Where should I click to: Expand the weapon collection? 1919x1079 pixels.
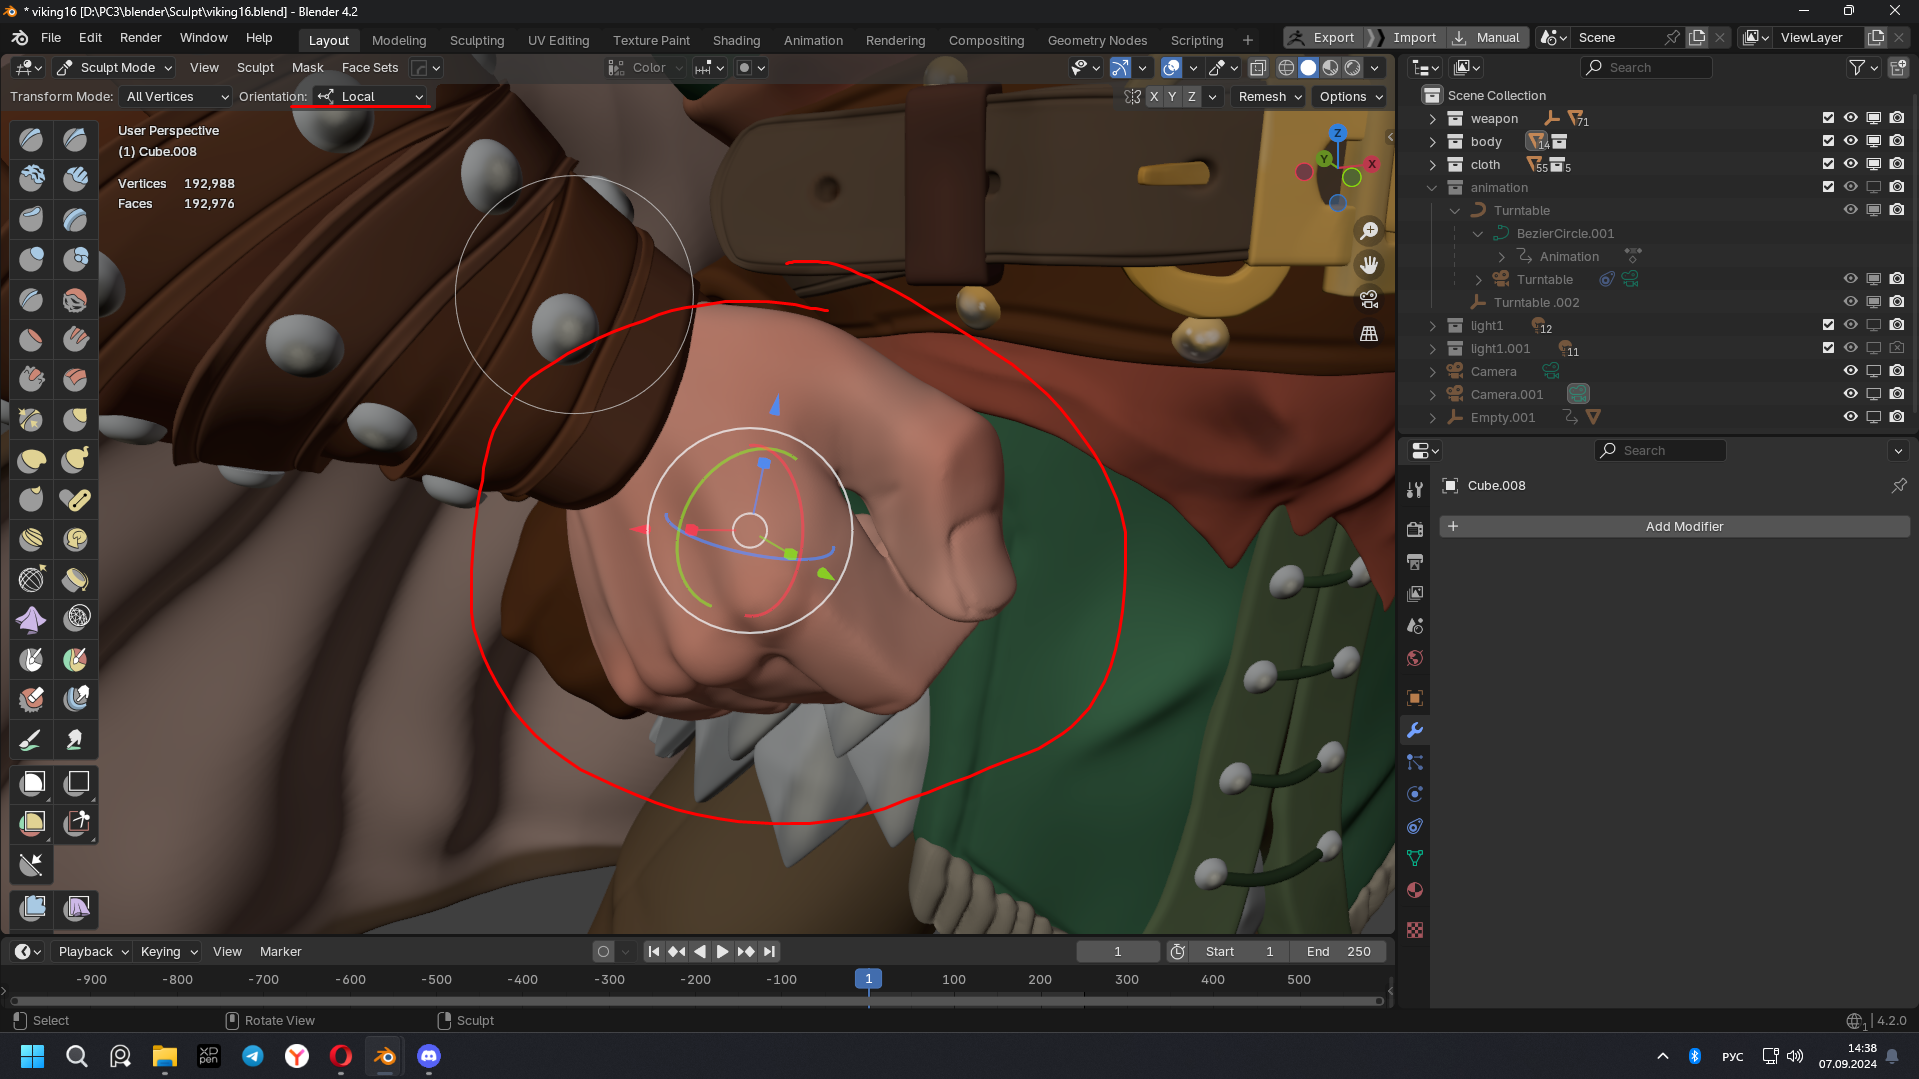[1432, 119]
